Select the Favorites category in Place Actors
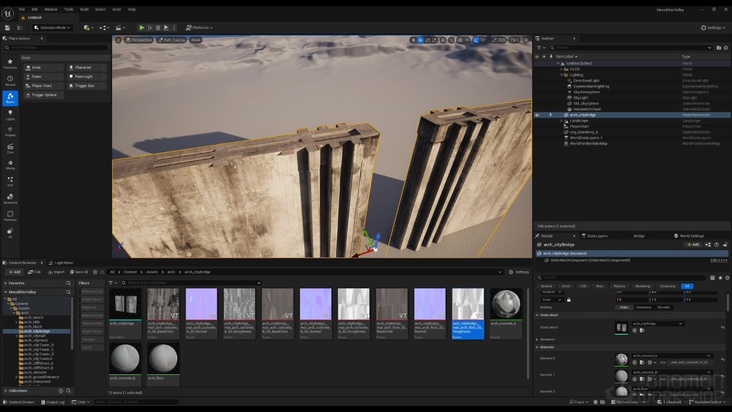The width and height of the screenshot is (732, 412). [x=10, y=64]
